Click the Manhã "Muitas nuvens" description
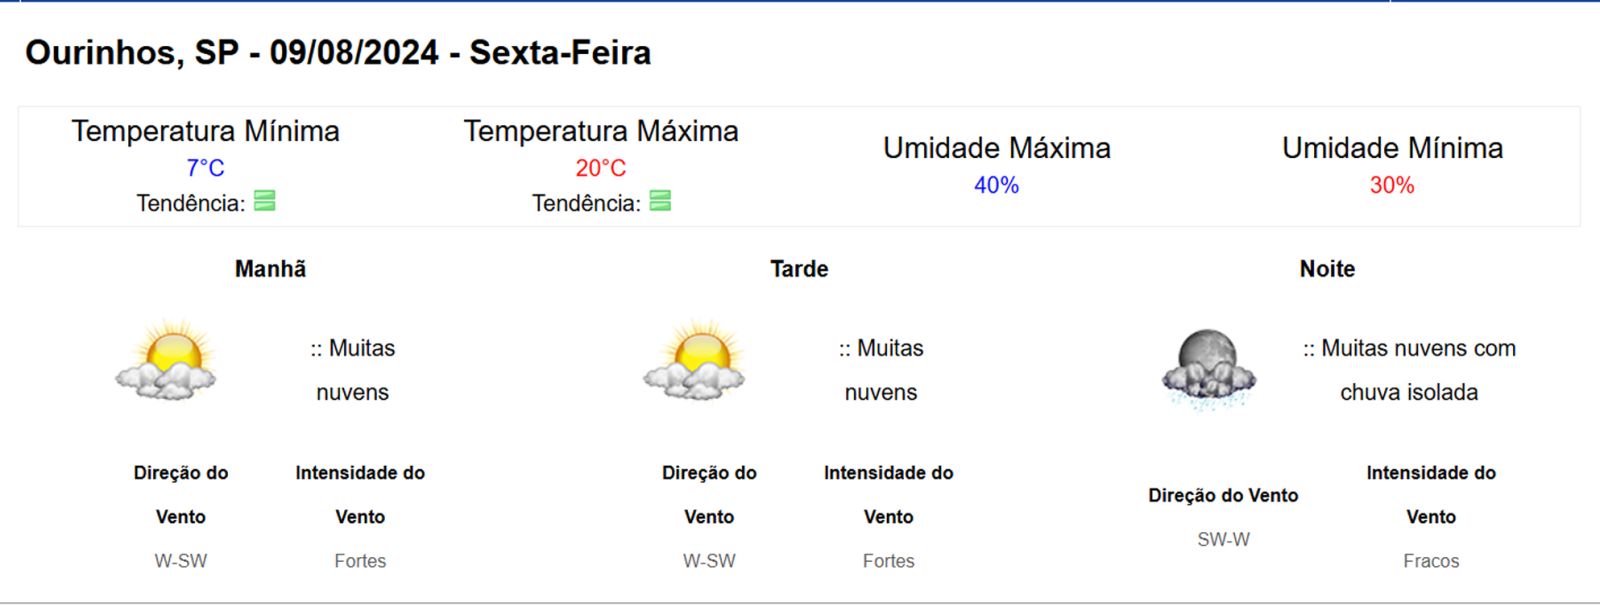The height and width of the screenshot is (607, 1600). point(353,370)
